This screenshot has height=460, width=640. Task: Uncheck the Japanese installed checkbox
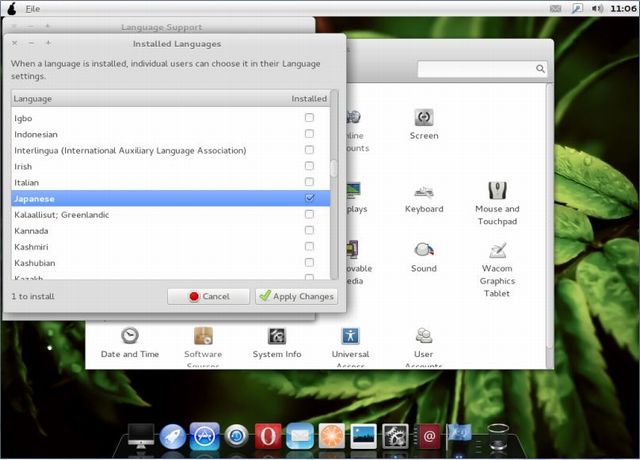tap(309, 198)
